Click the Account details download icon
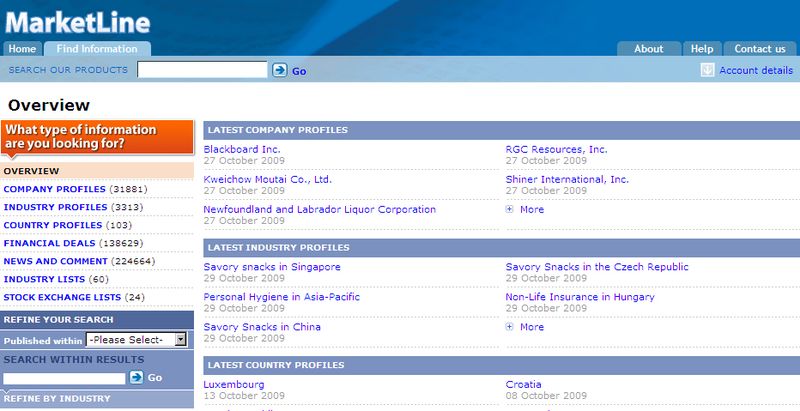 pyautogui.click(x=707, y=70)
